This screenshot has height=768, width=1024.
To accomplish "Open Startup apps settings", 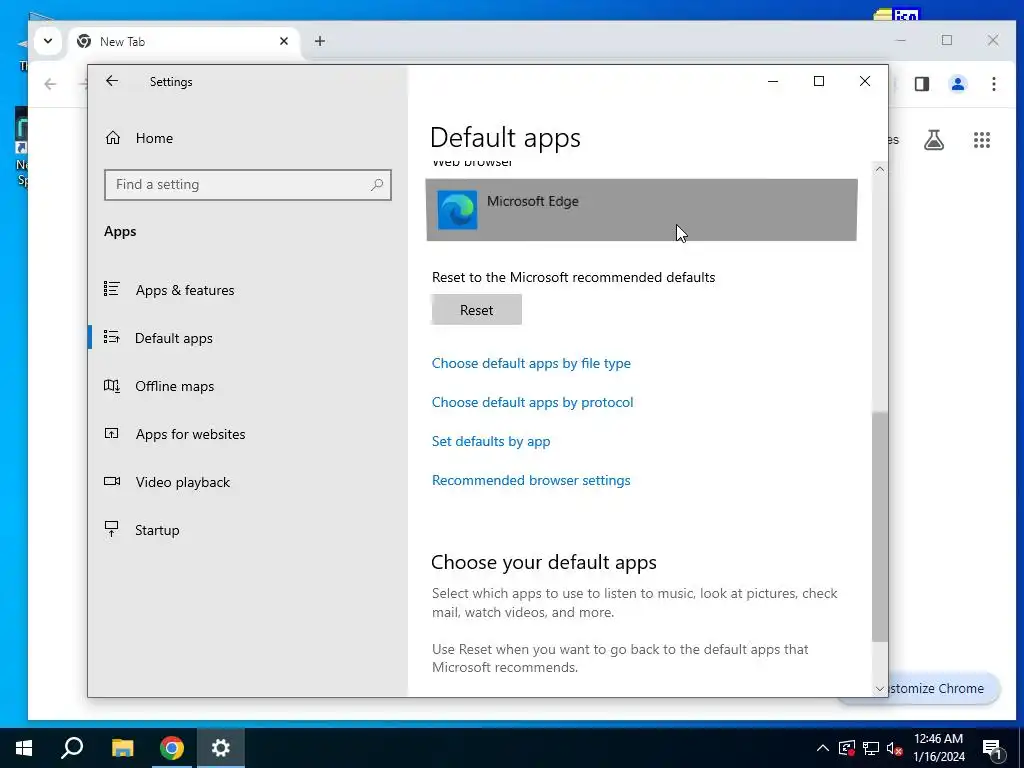I will tap(157, 530).
